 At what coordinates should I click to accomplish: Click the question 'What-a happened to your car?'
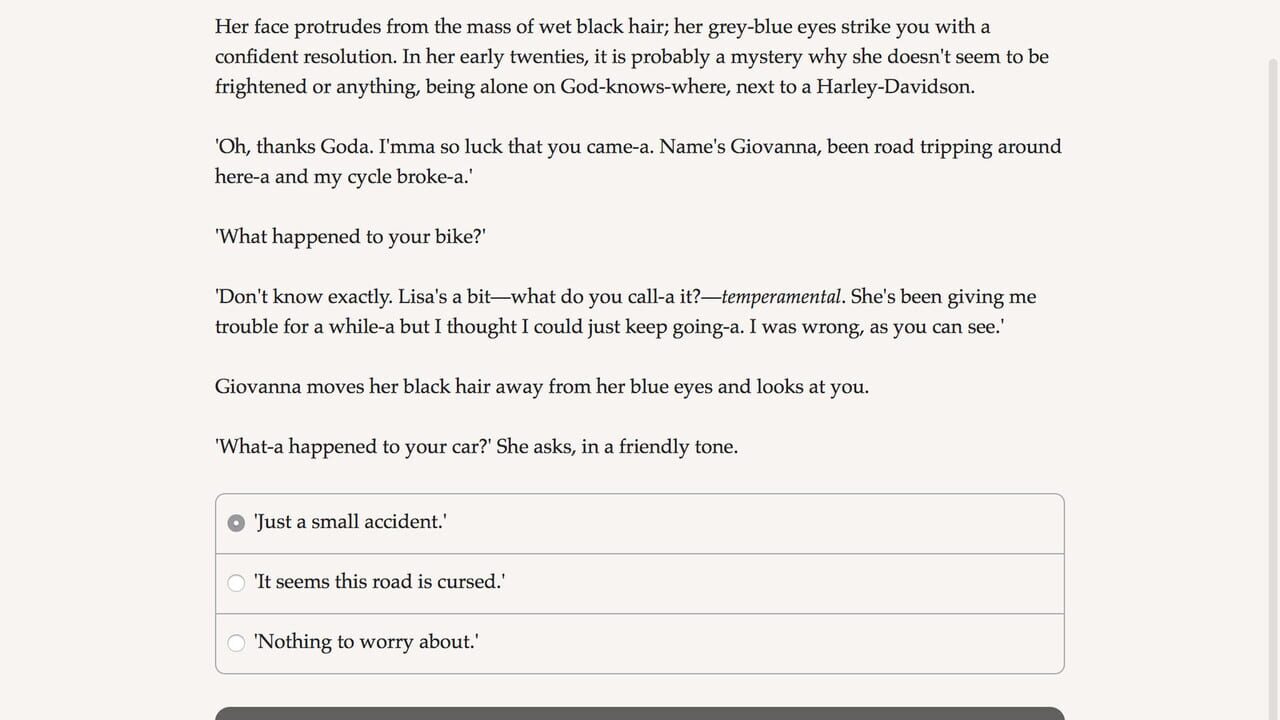[x=353, y=447]
